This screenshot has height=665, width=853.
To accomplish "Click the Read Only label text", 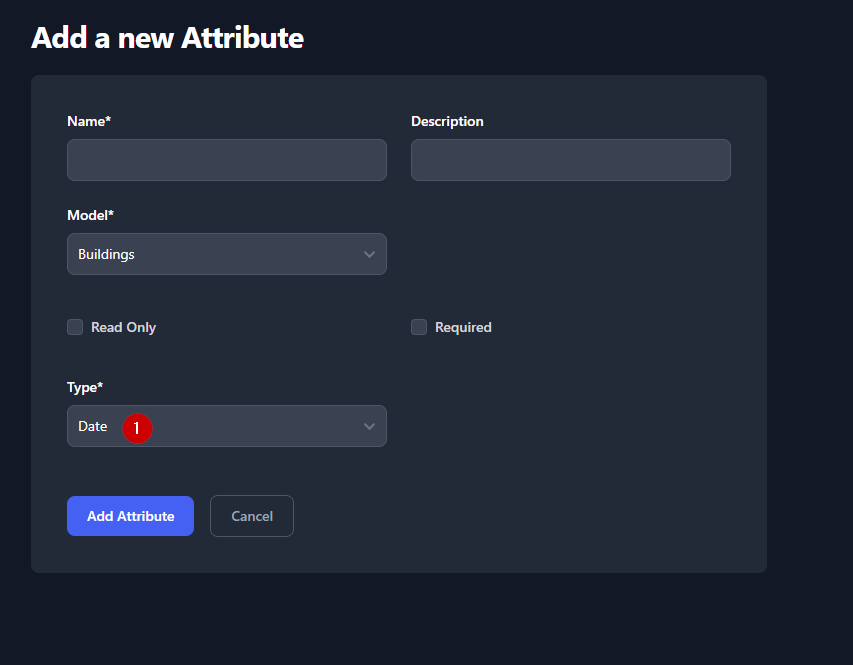I will coord(123,327).
